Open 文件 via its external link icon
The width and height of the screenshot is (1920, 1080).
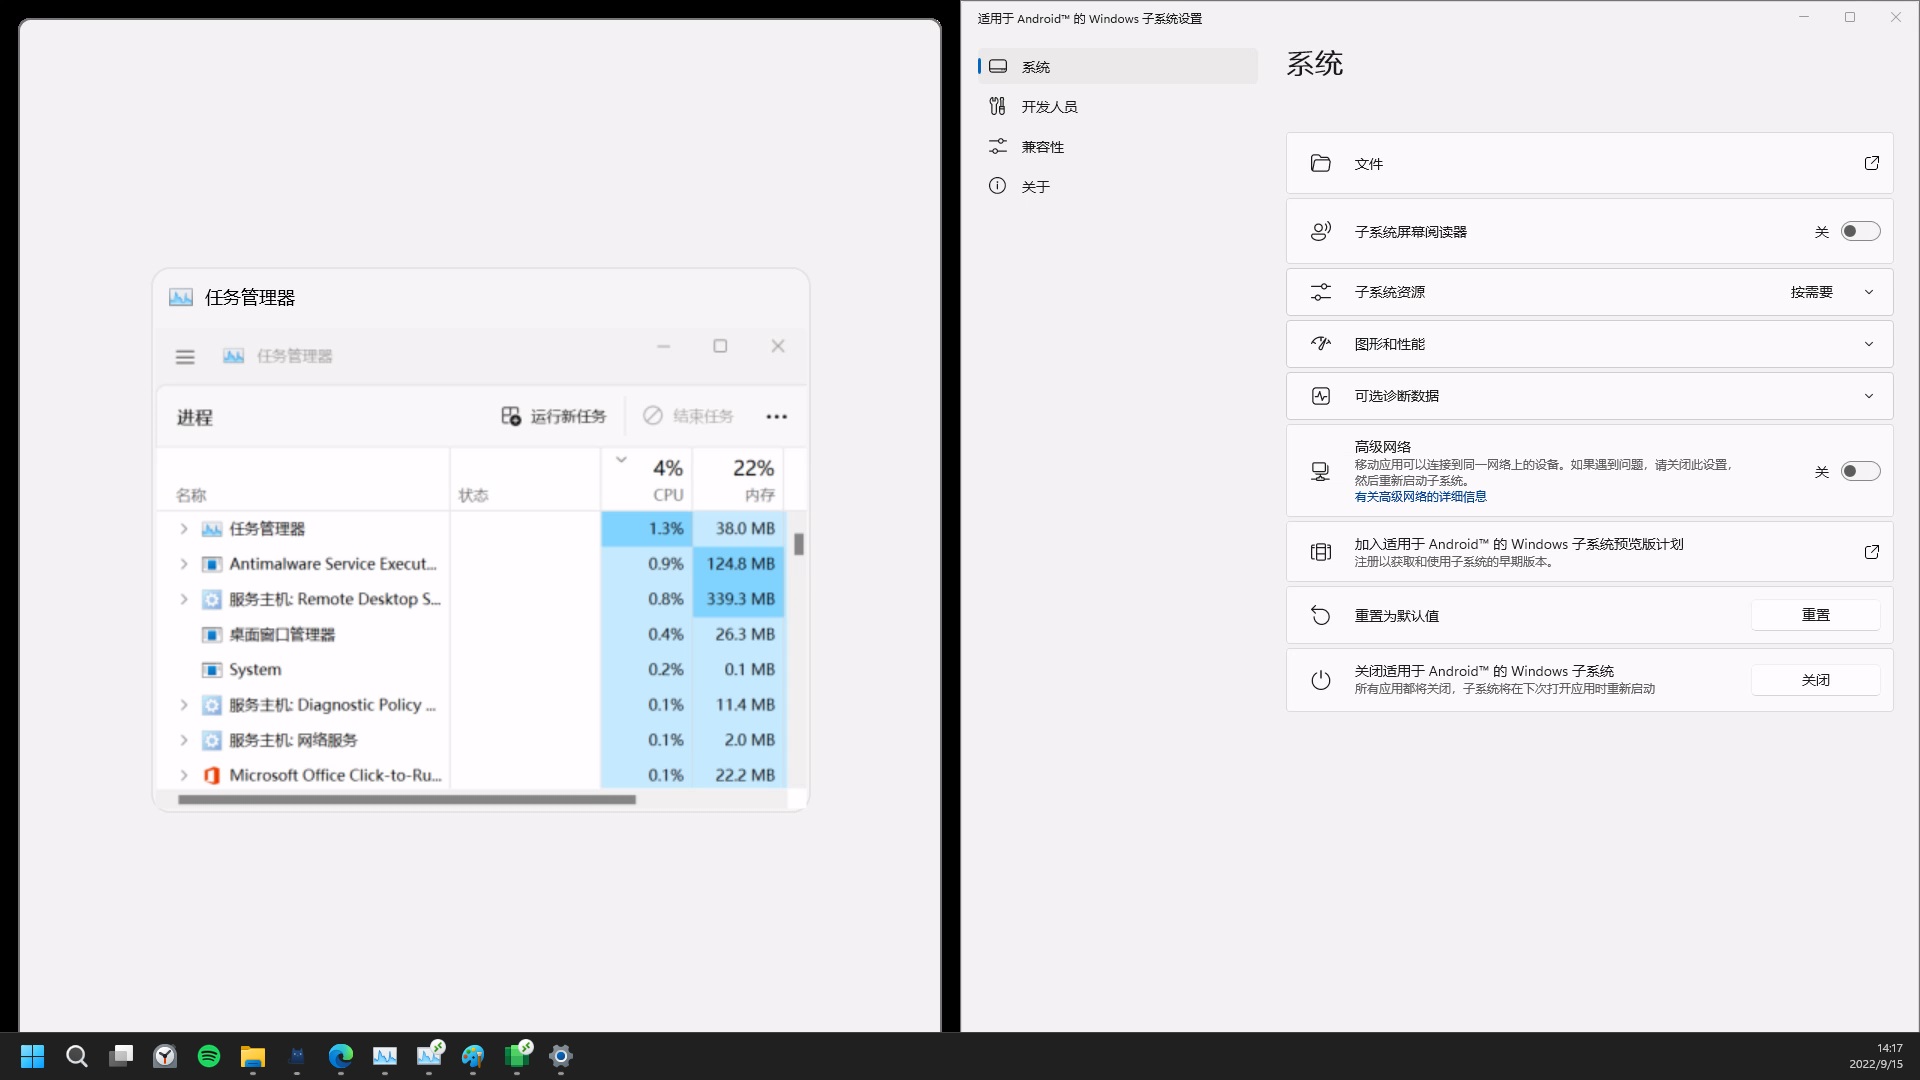(1872, 163)
